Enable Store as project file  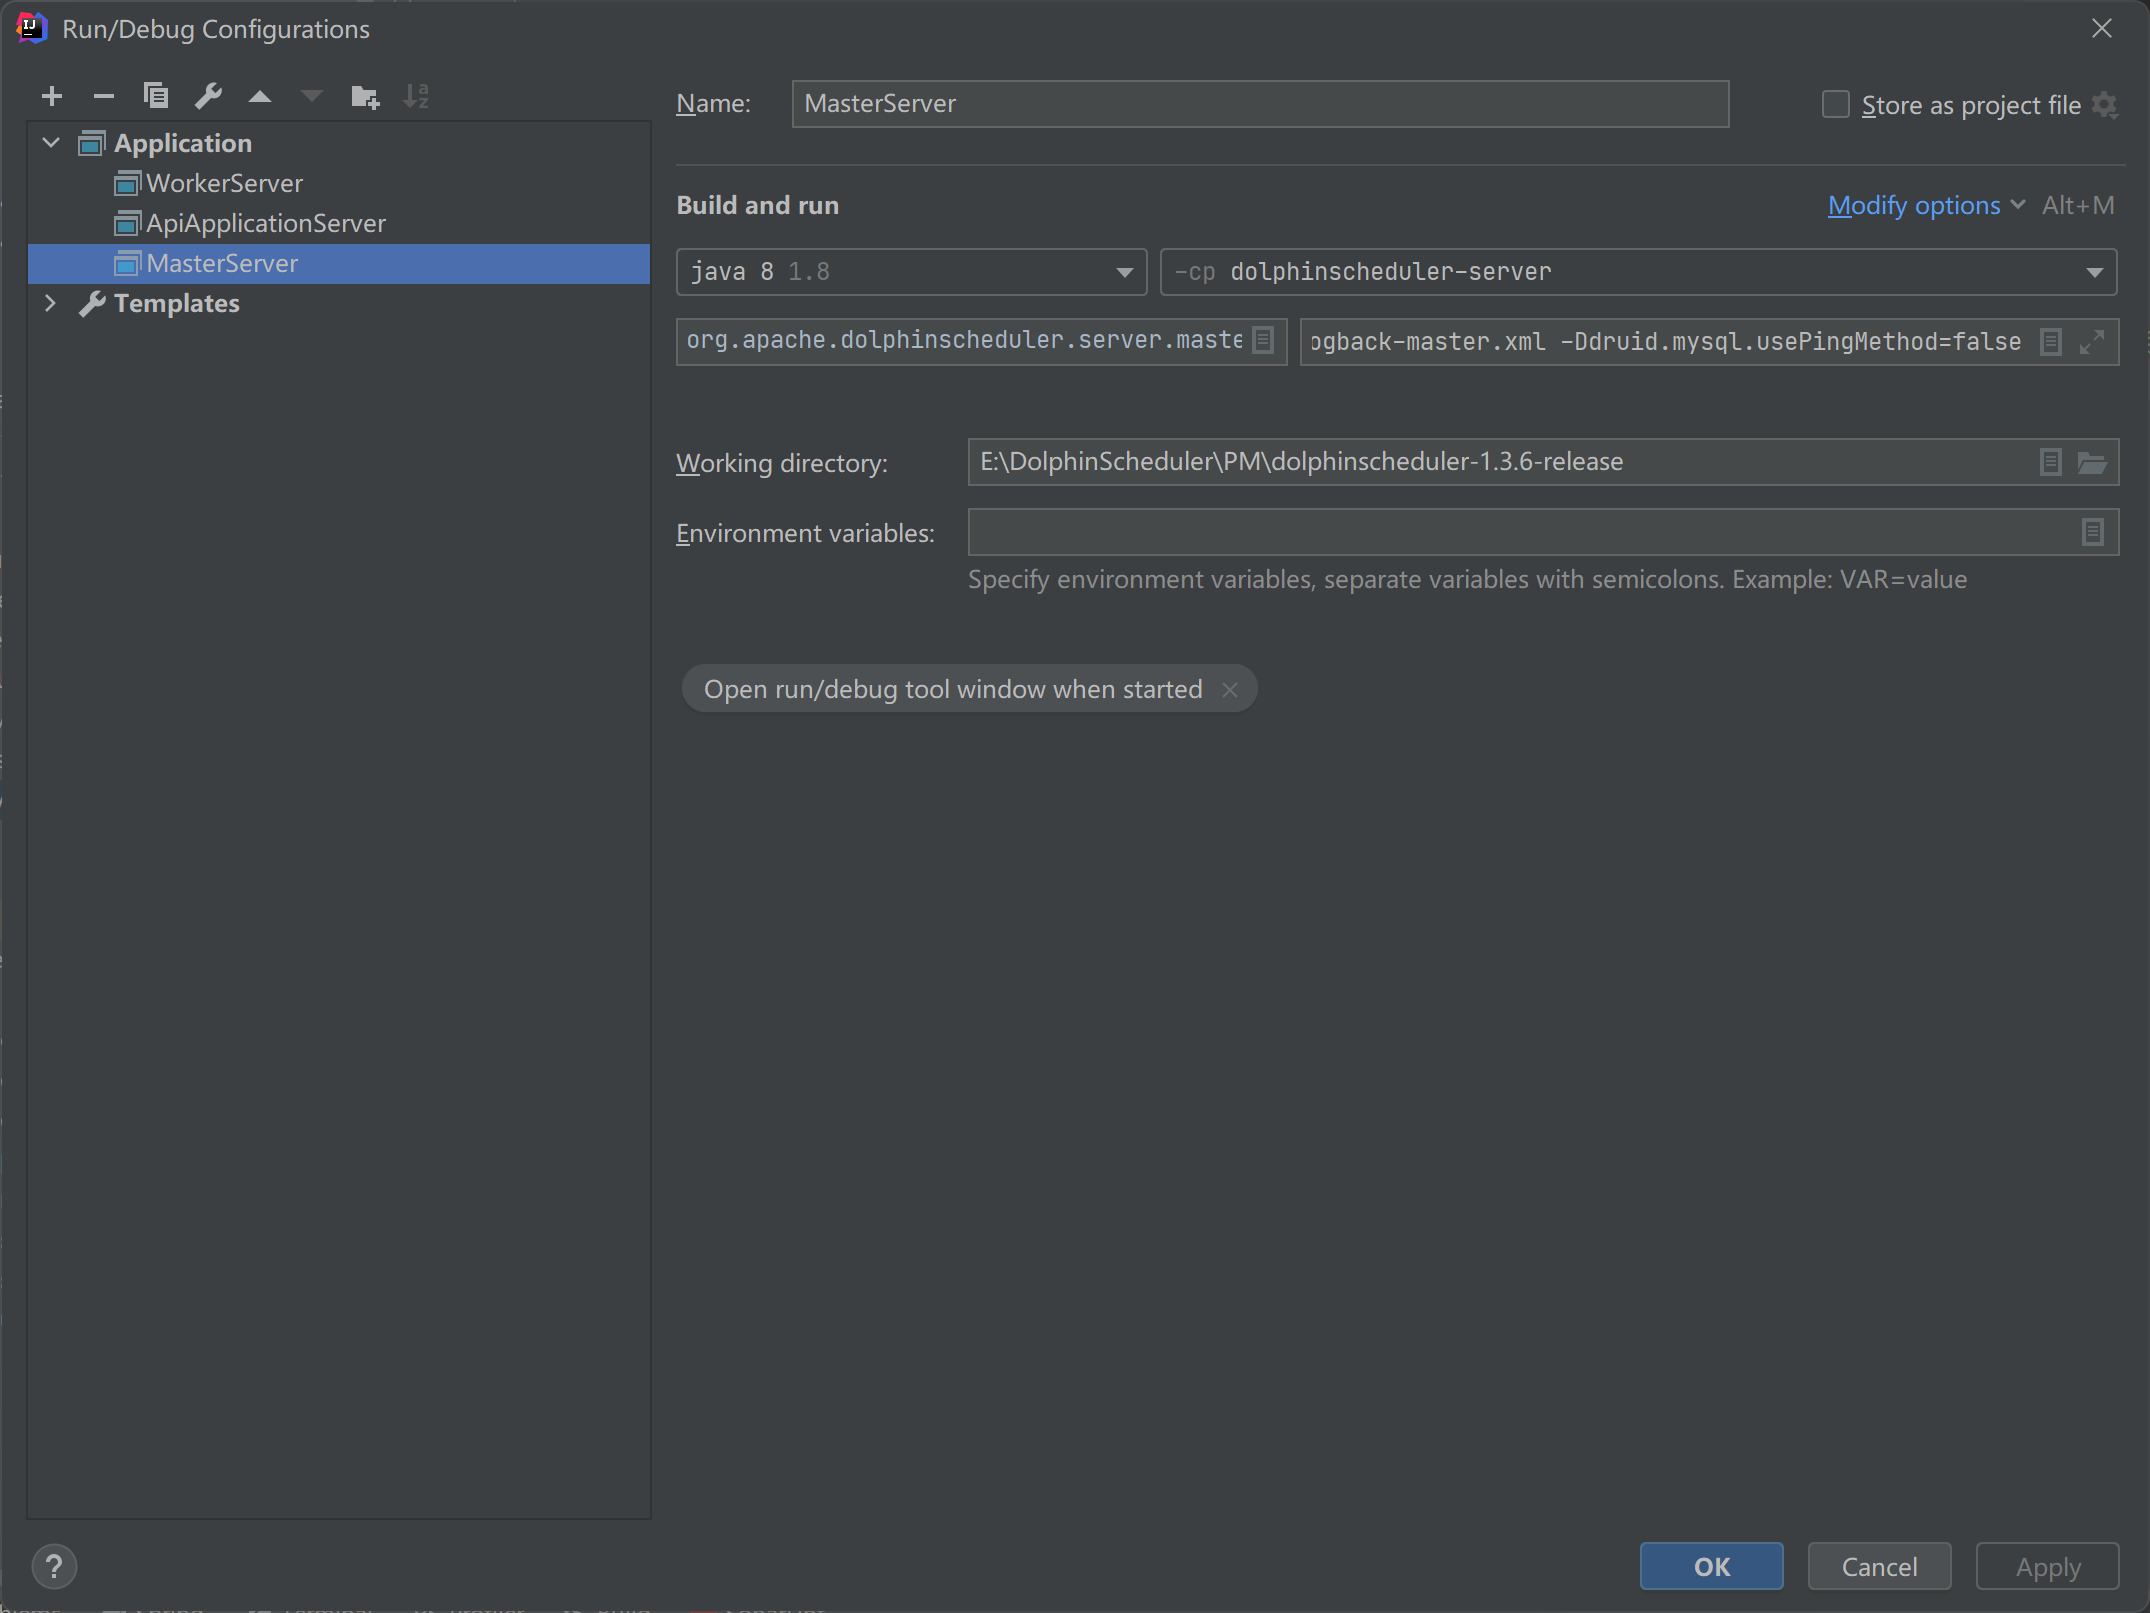coord(1836,104)
